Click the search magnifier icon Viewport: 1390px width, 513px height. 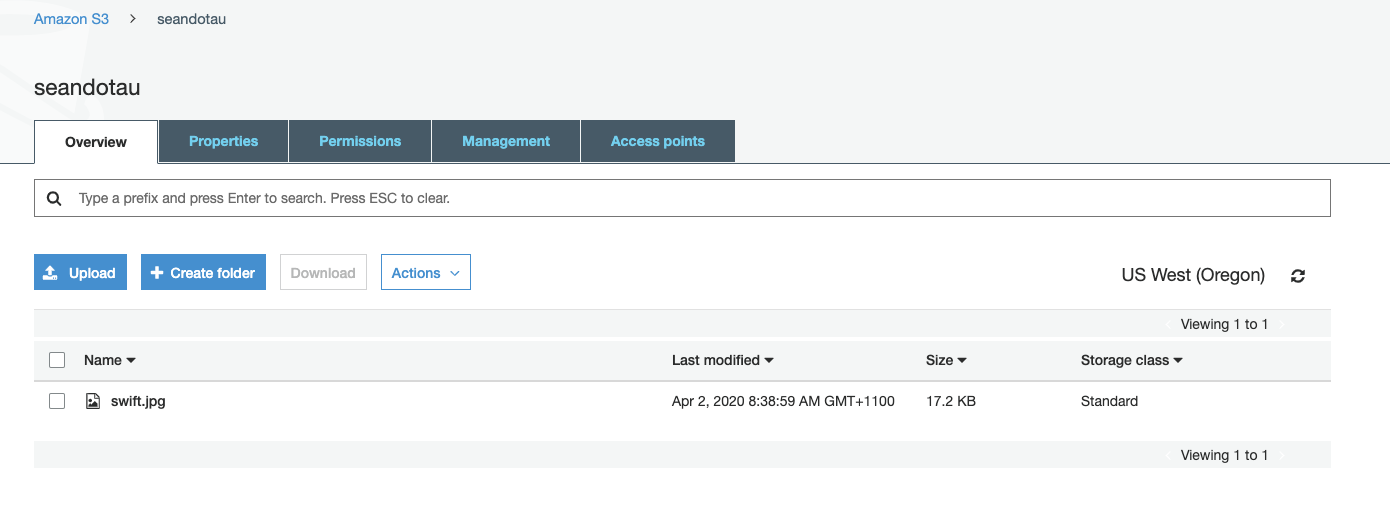(x=54, y=198)
